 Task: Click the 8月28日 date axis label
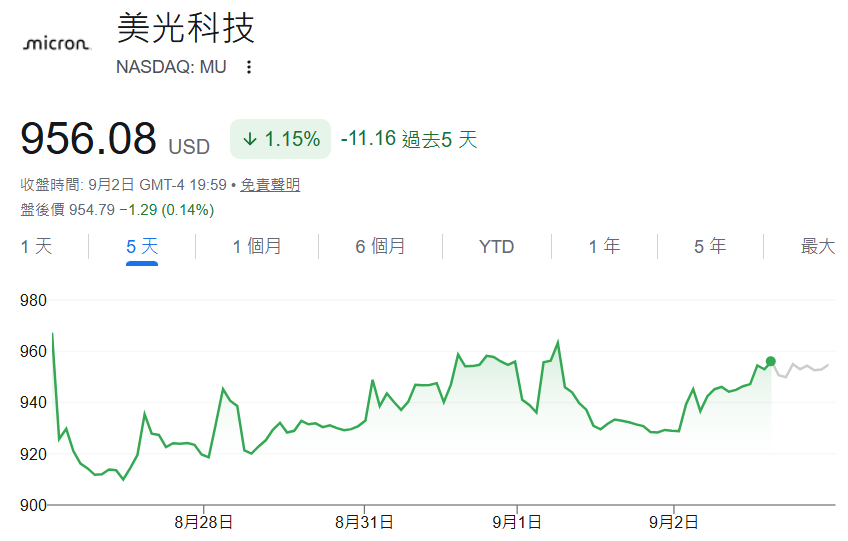pyautogui.click(x=203, y=522)
